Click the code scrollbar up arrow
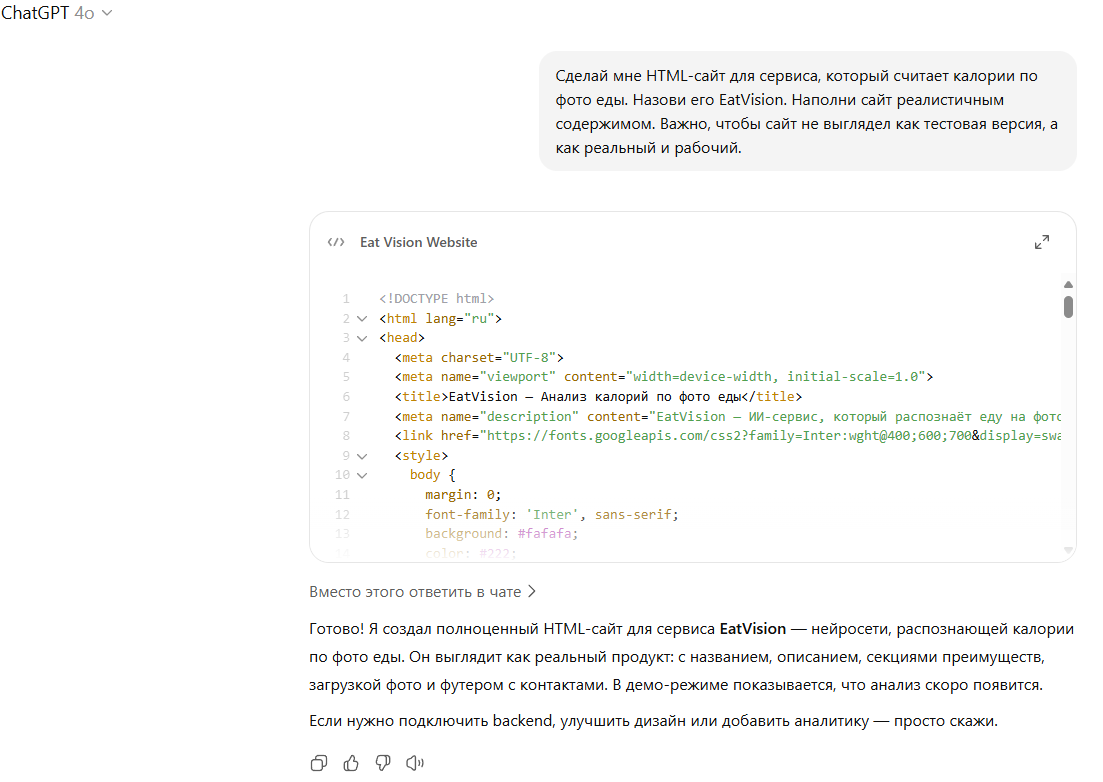Image resolution: width=1103 pixels, height=782 pixels. [1068, 284]
